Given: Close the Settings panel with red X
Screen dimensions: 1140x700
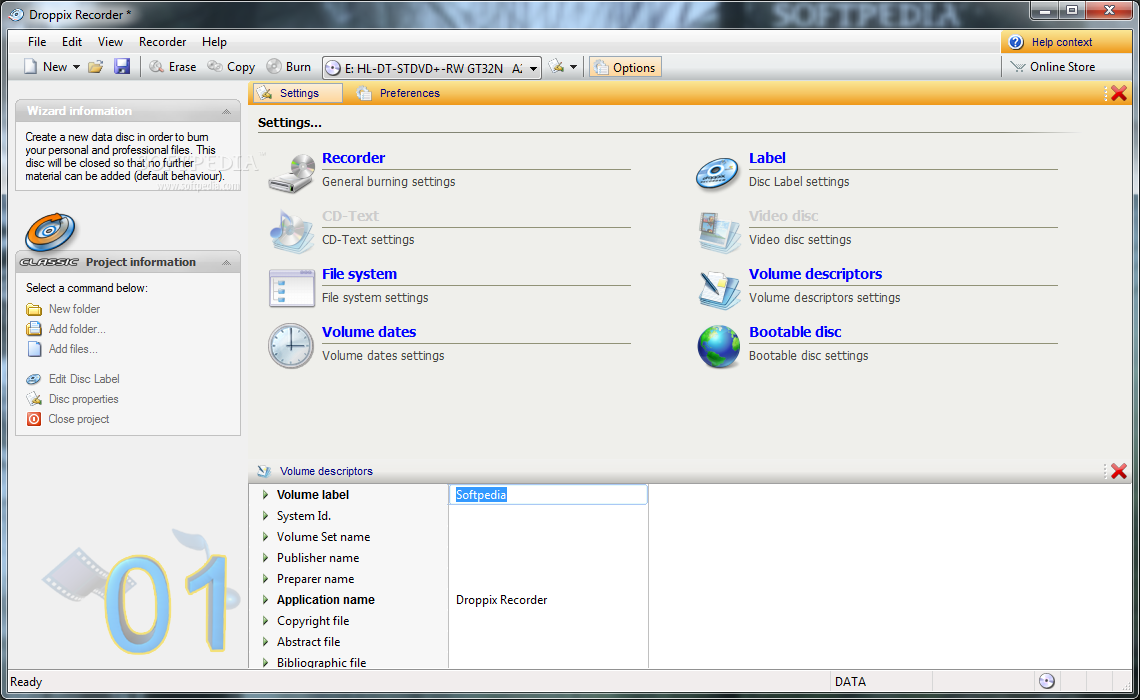Looking at the screenshot, I should coord(1119,93).
